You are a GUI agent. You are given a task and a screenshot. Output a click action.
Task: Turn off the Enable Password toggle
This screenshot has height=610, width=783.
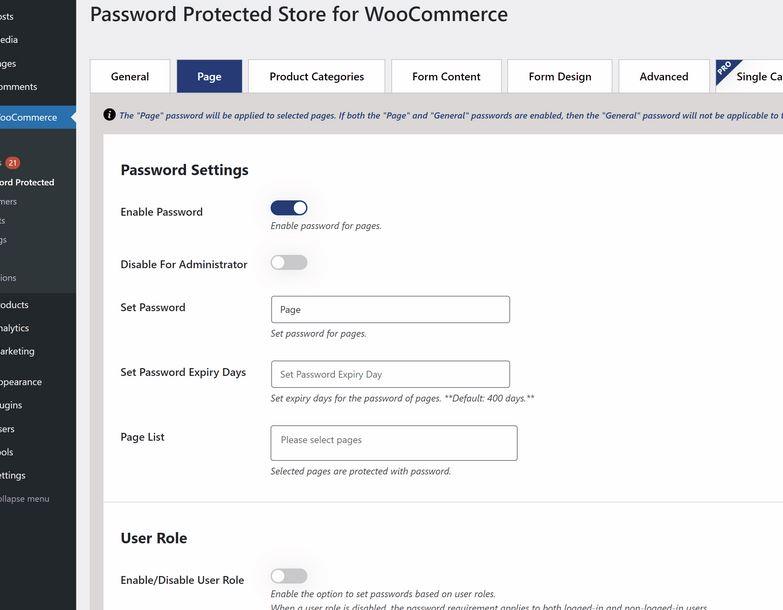click(x=289, y=208)
